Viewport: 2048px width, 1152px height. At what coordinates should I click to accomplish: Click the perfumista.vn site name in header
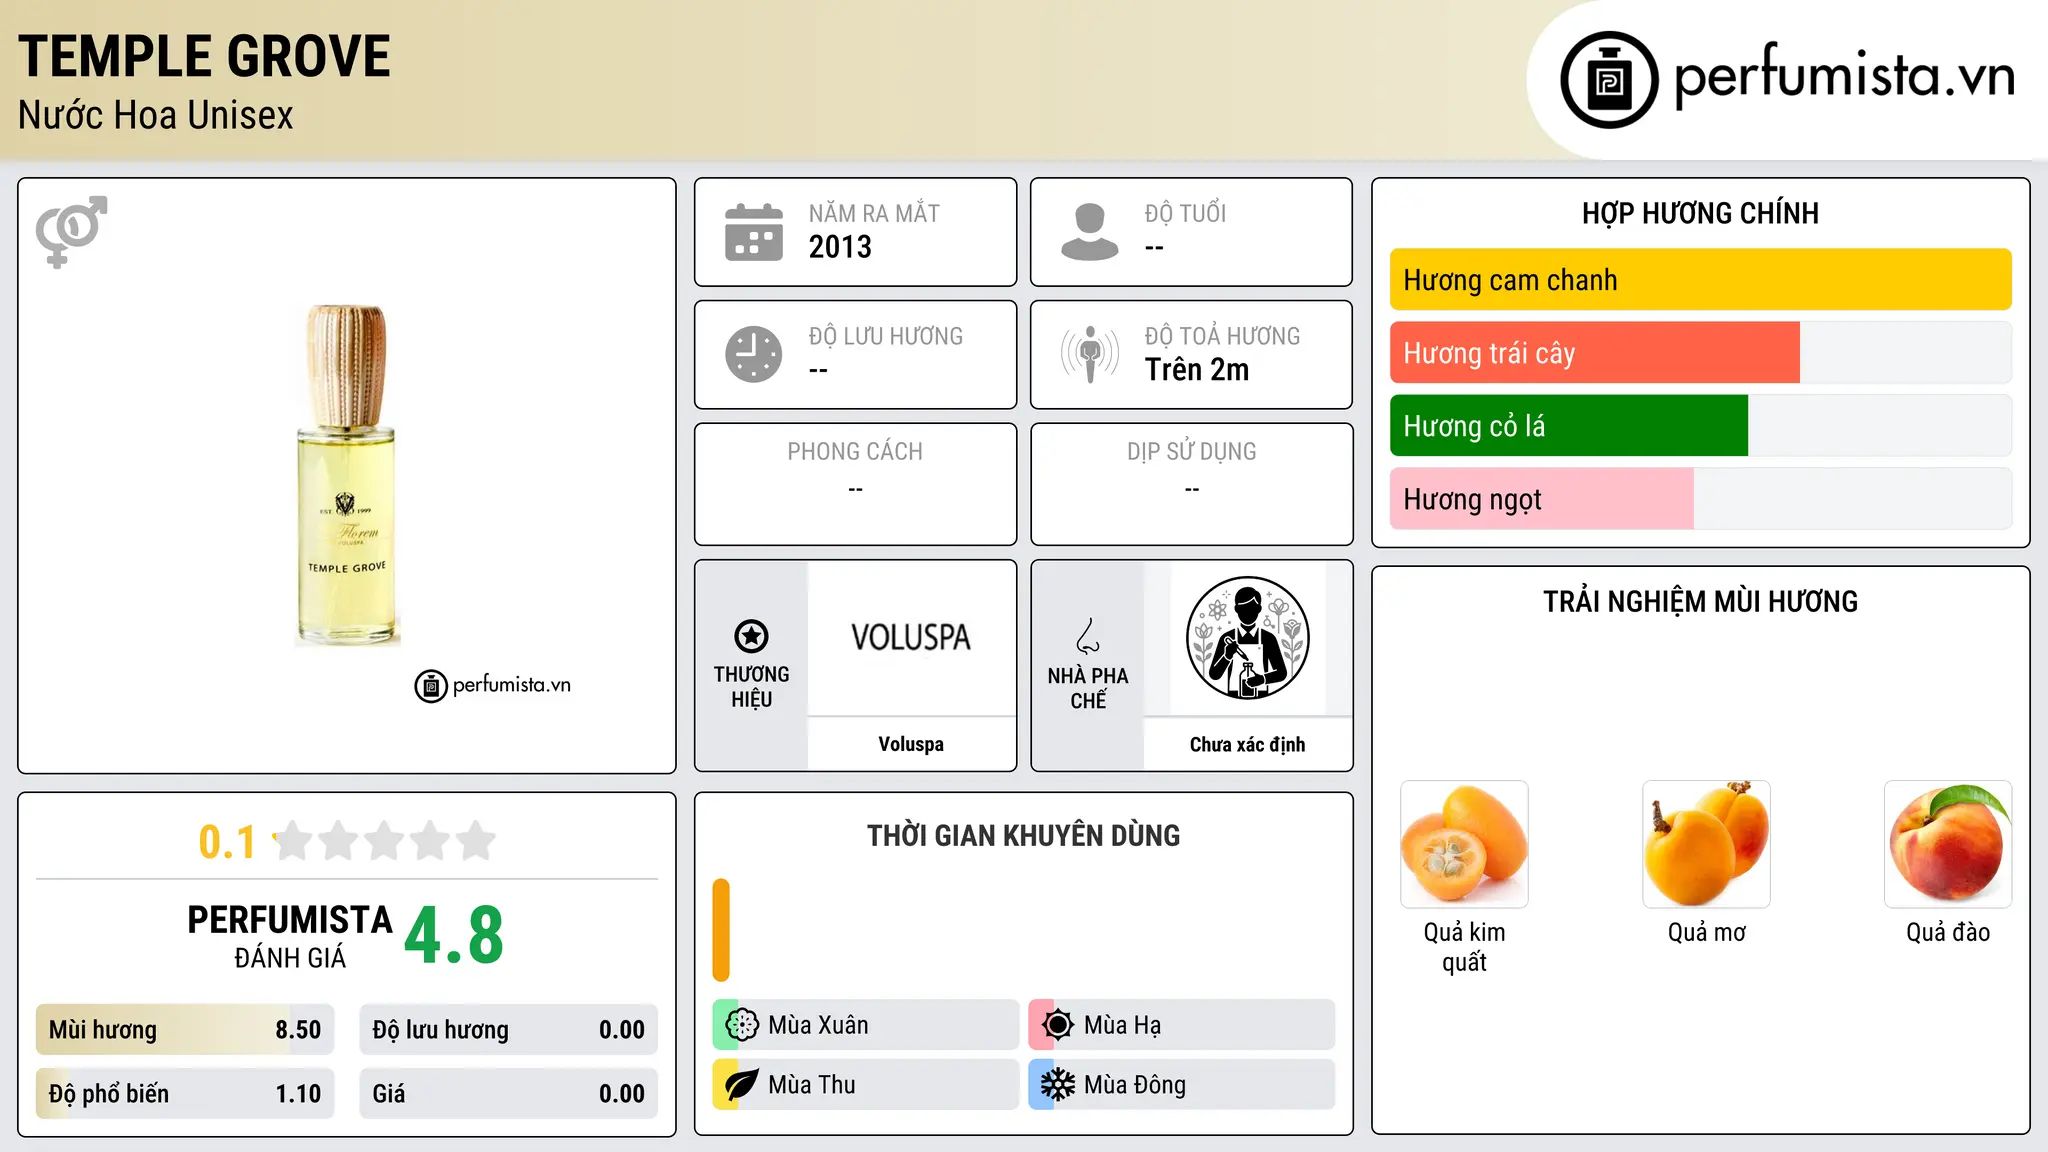(x=1845, y=78)
